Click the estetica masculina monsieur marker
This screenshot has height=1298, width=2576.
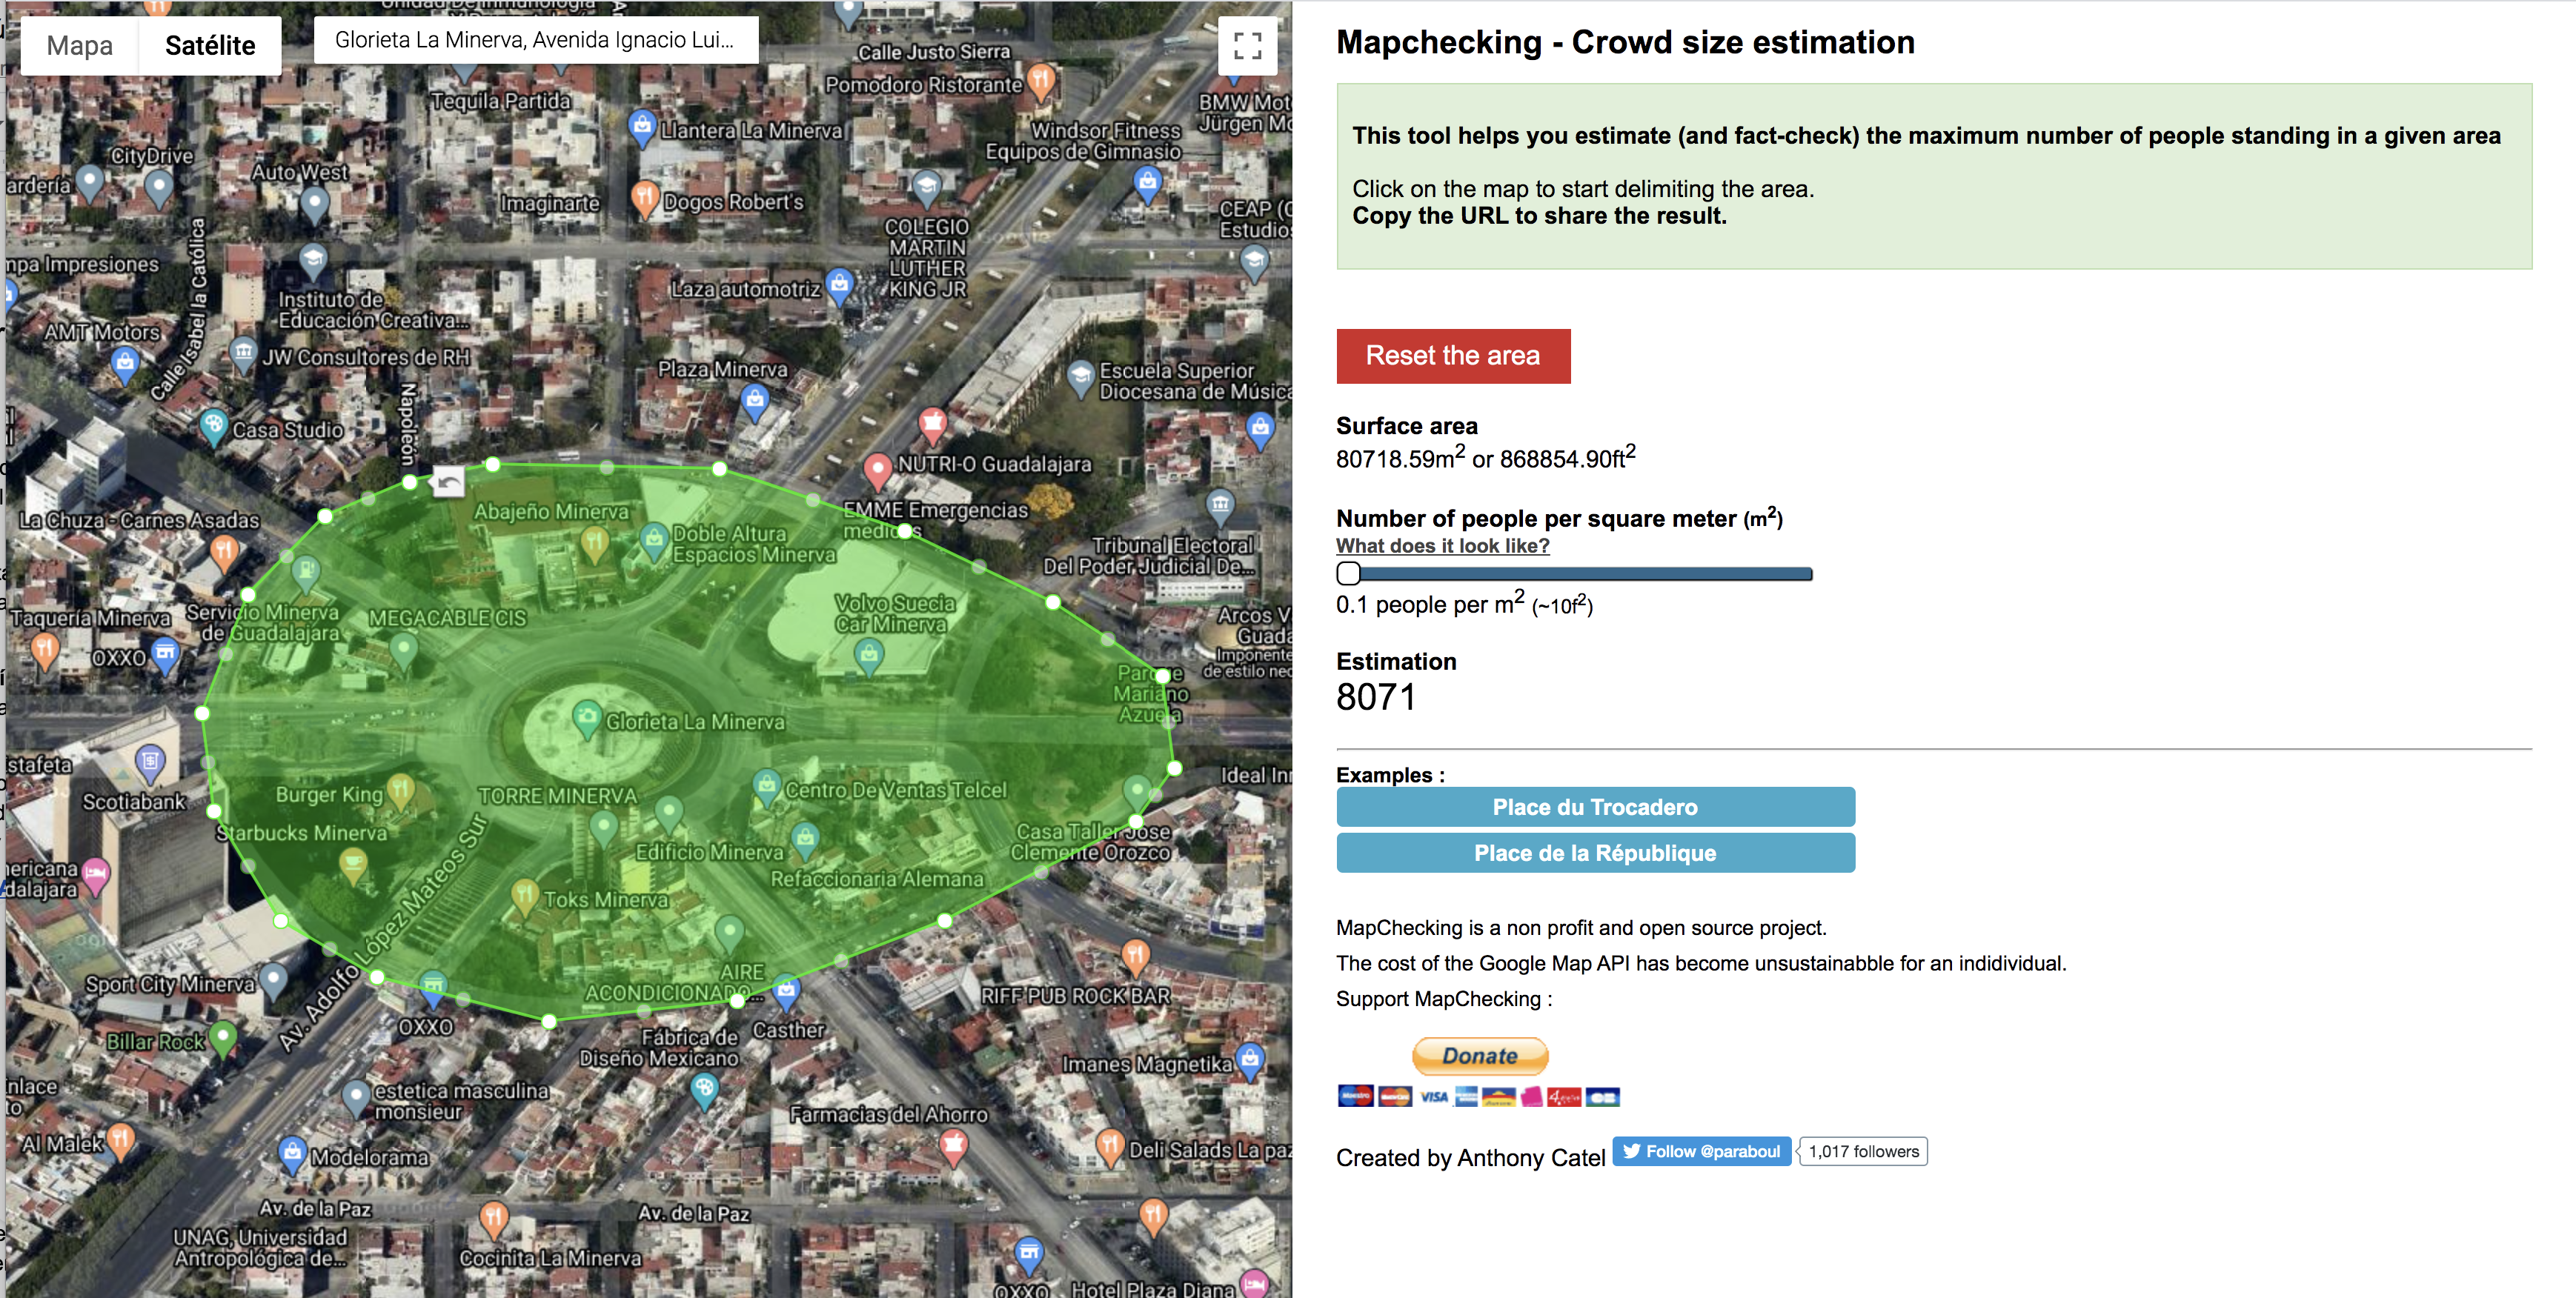[356, 1098]
